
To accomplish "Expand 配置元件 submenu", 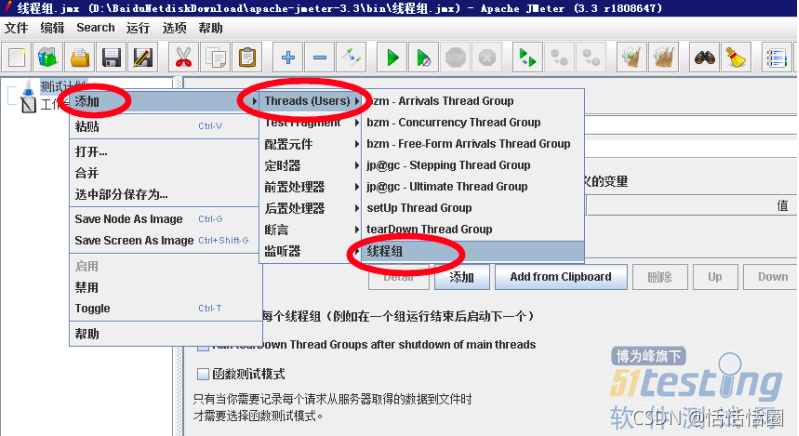I will pos(311,144).
